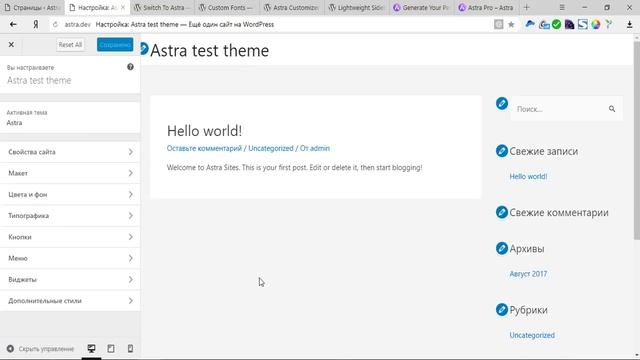Open browser downloads arrow icon
The height and width of the screenshot is (360, 640).
point(629,24)
